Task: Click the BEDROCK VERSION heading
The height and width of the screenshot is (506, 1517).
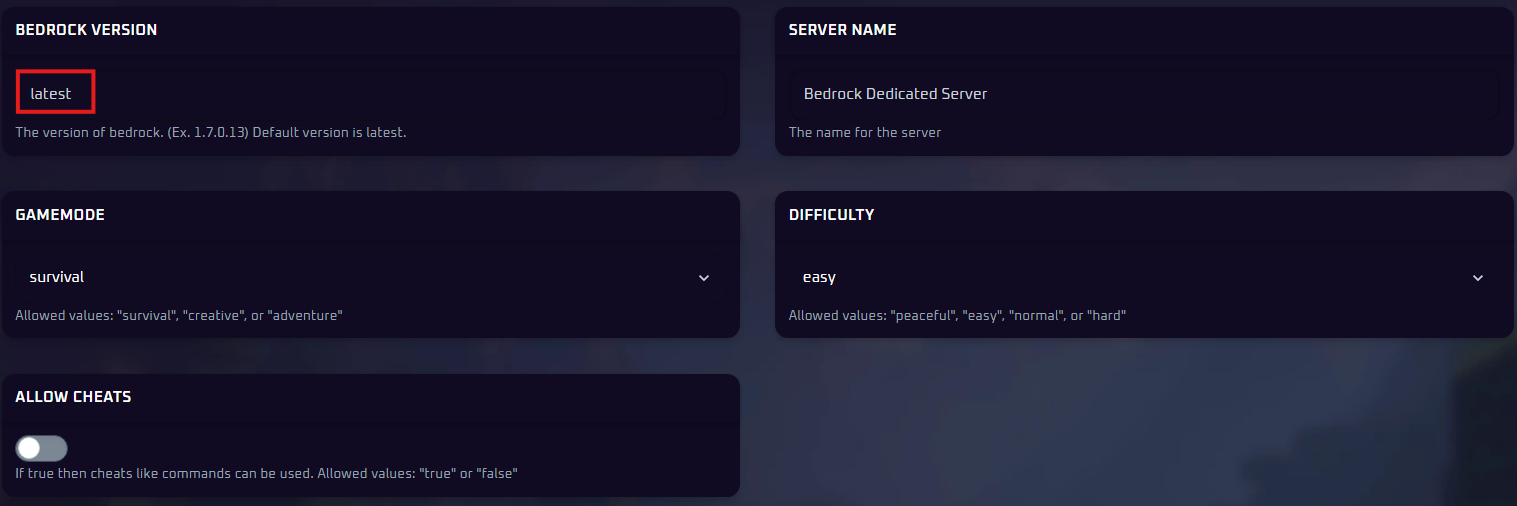Action: tap(86, 30)
